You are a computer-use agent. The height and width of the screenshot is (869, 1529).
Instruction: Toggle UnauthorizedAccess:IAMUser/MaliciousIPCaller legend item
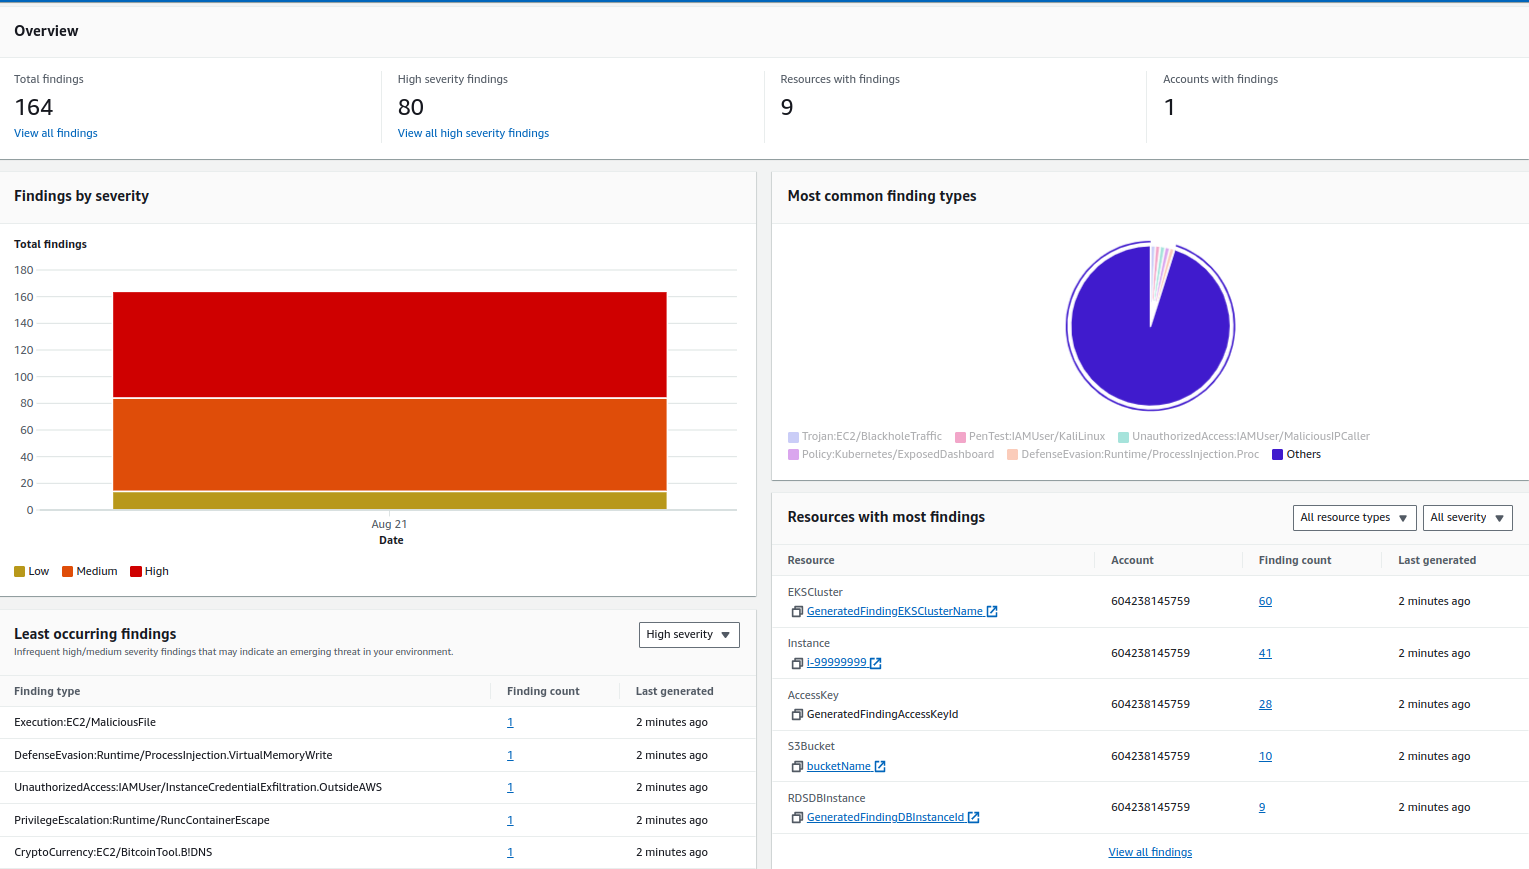pos(1244,437)
